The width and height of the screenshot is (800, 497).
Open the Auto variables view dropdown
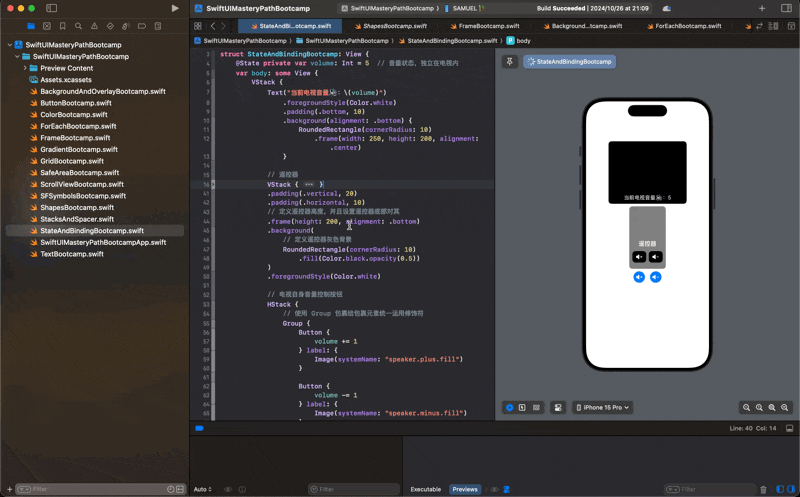(203, 489)
